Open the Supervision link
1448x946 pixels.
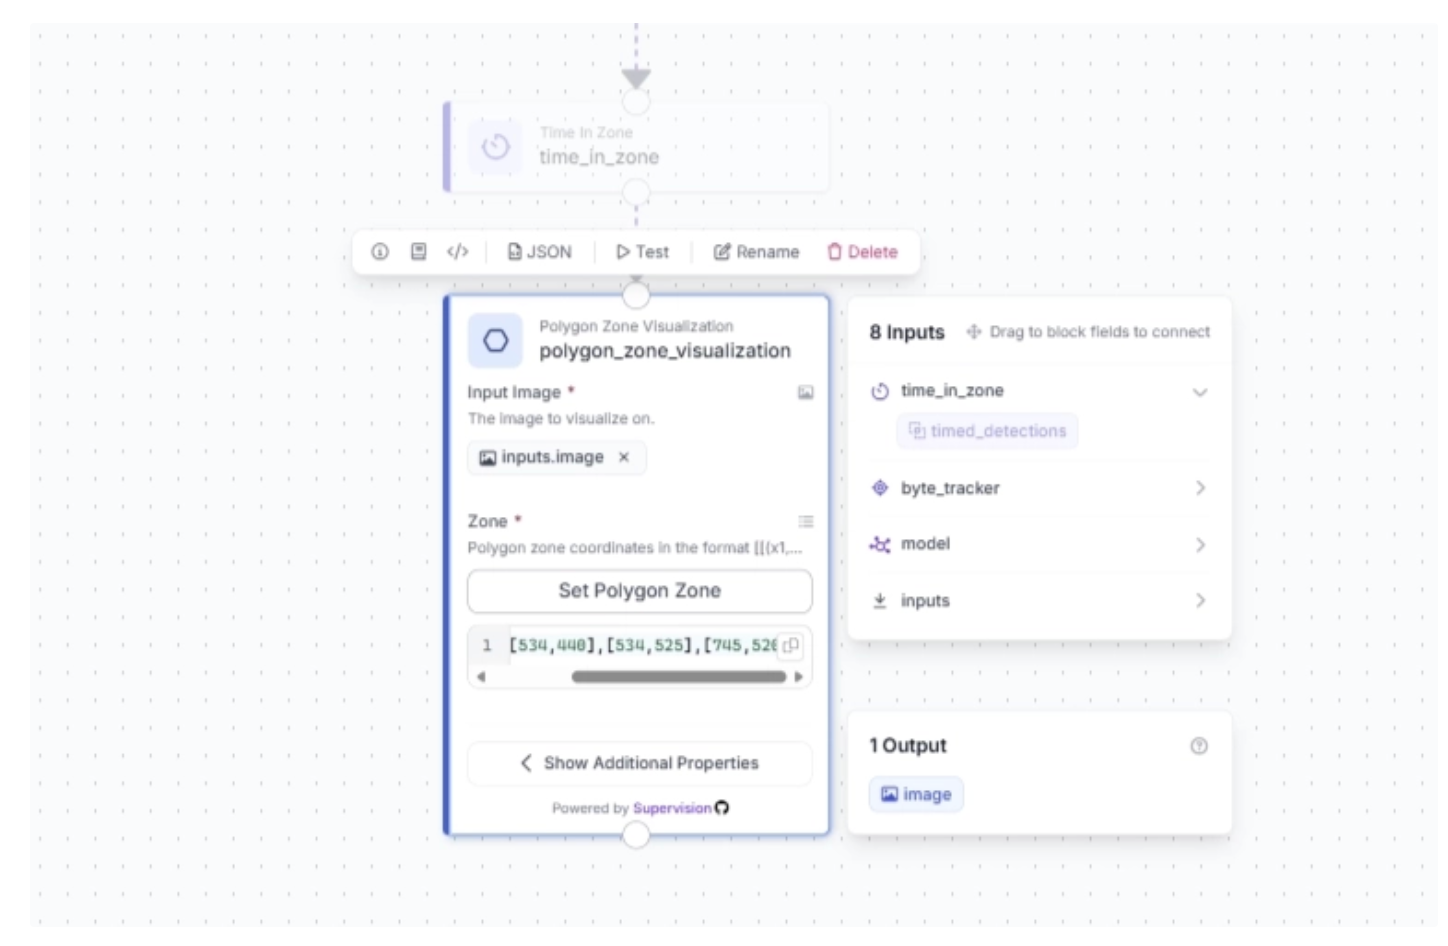click(672, 808)
